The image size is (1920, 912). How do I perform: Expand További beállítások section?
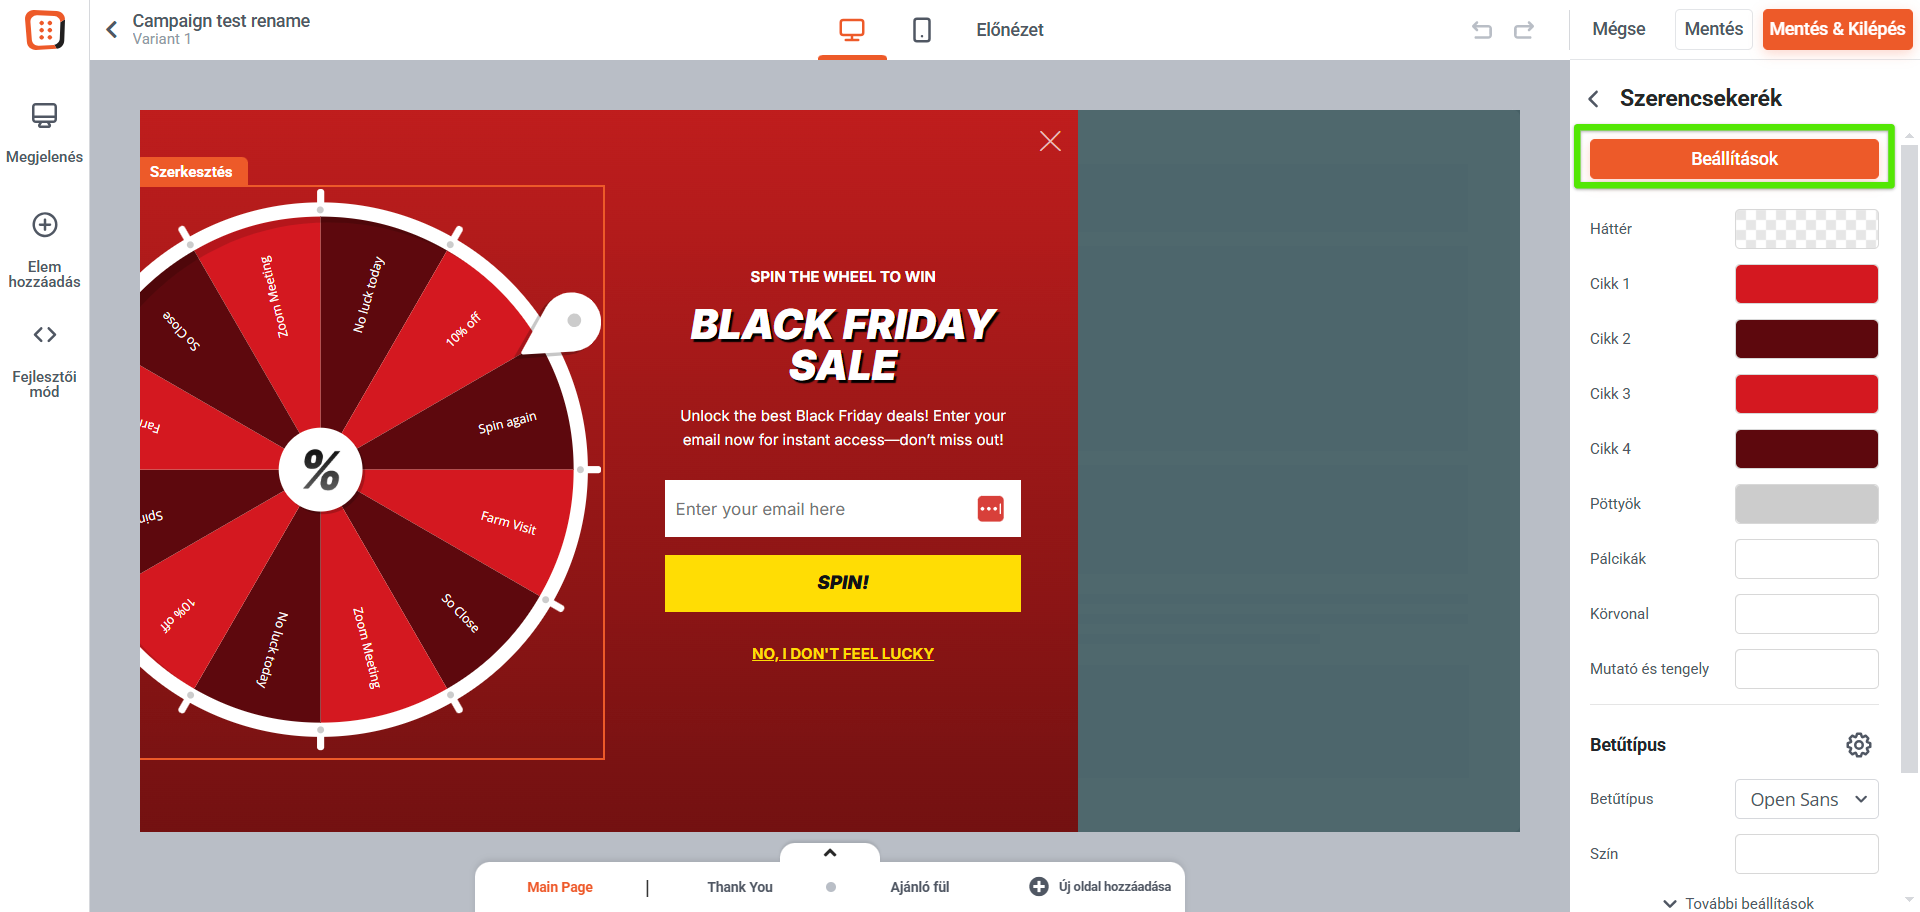(1738, 903)
